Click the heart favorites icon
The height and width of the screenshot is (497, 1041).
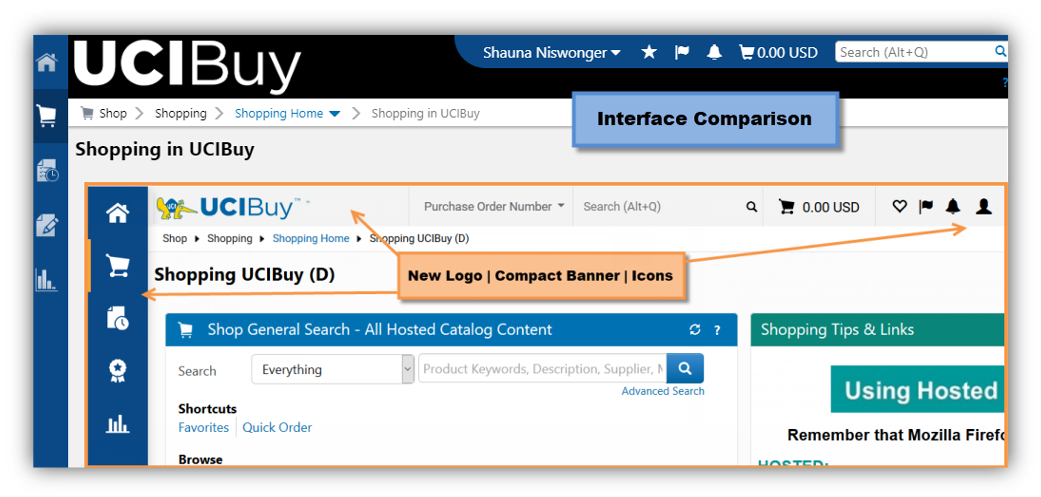point(899,206)
